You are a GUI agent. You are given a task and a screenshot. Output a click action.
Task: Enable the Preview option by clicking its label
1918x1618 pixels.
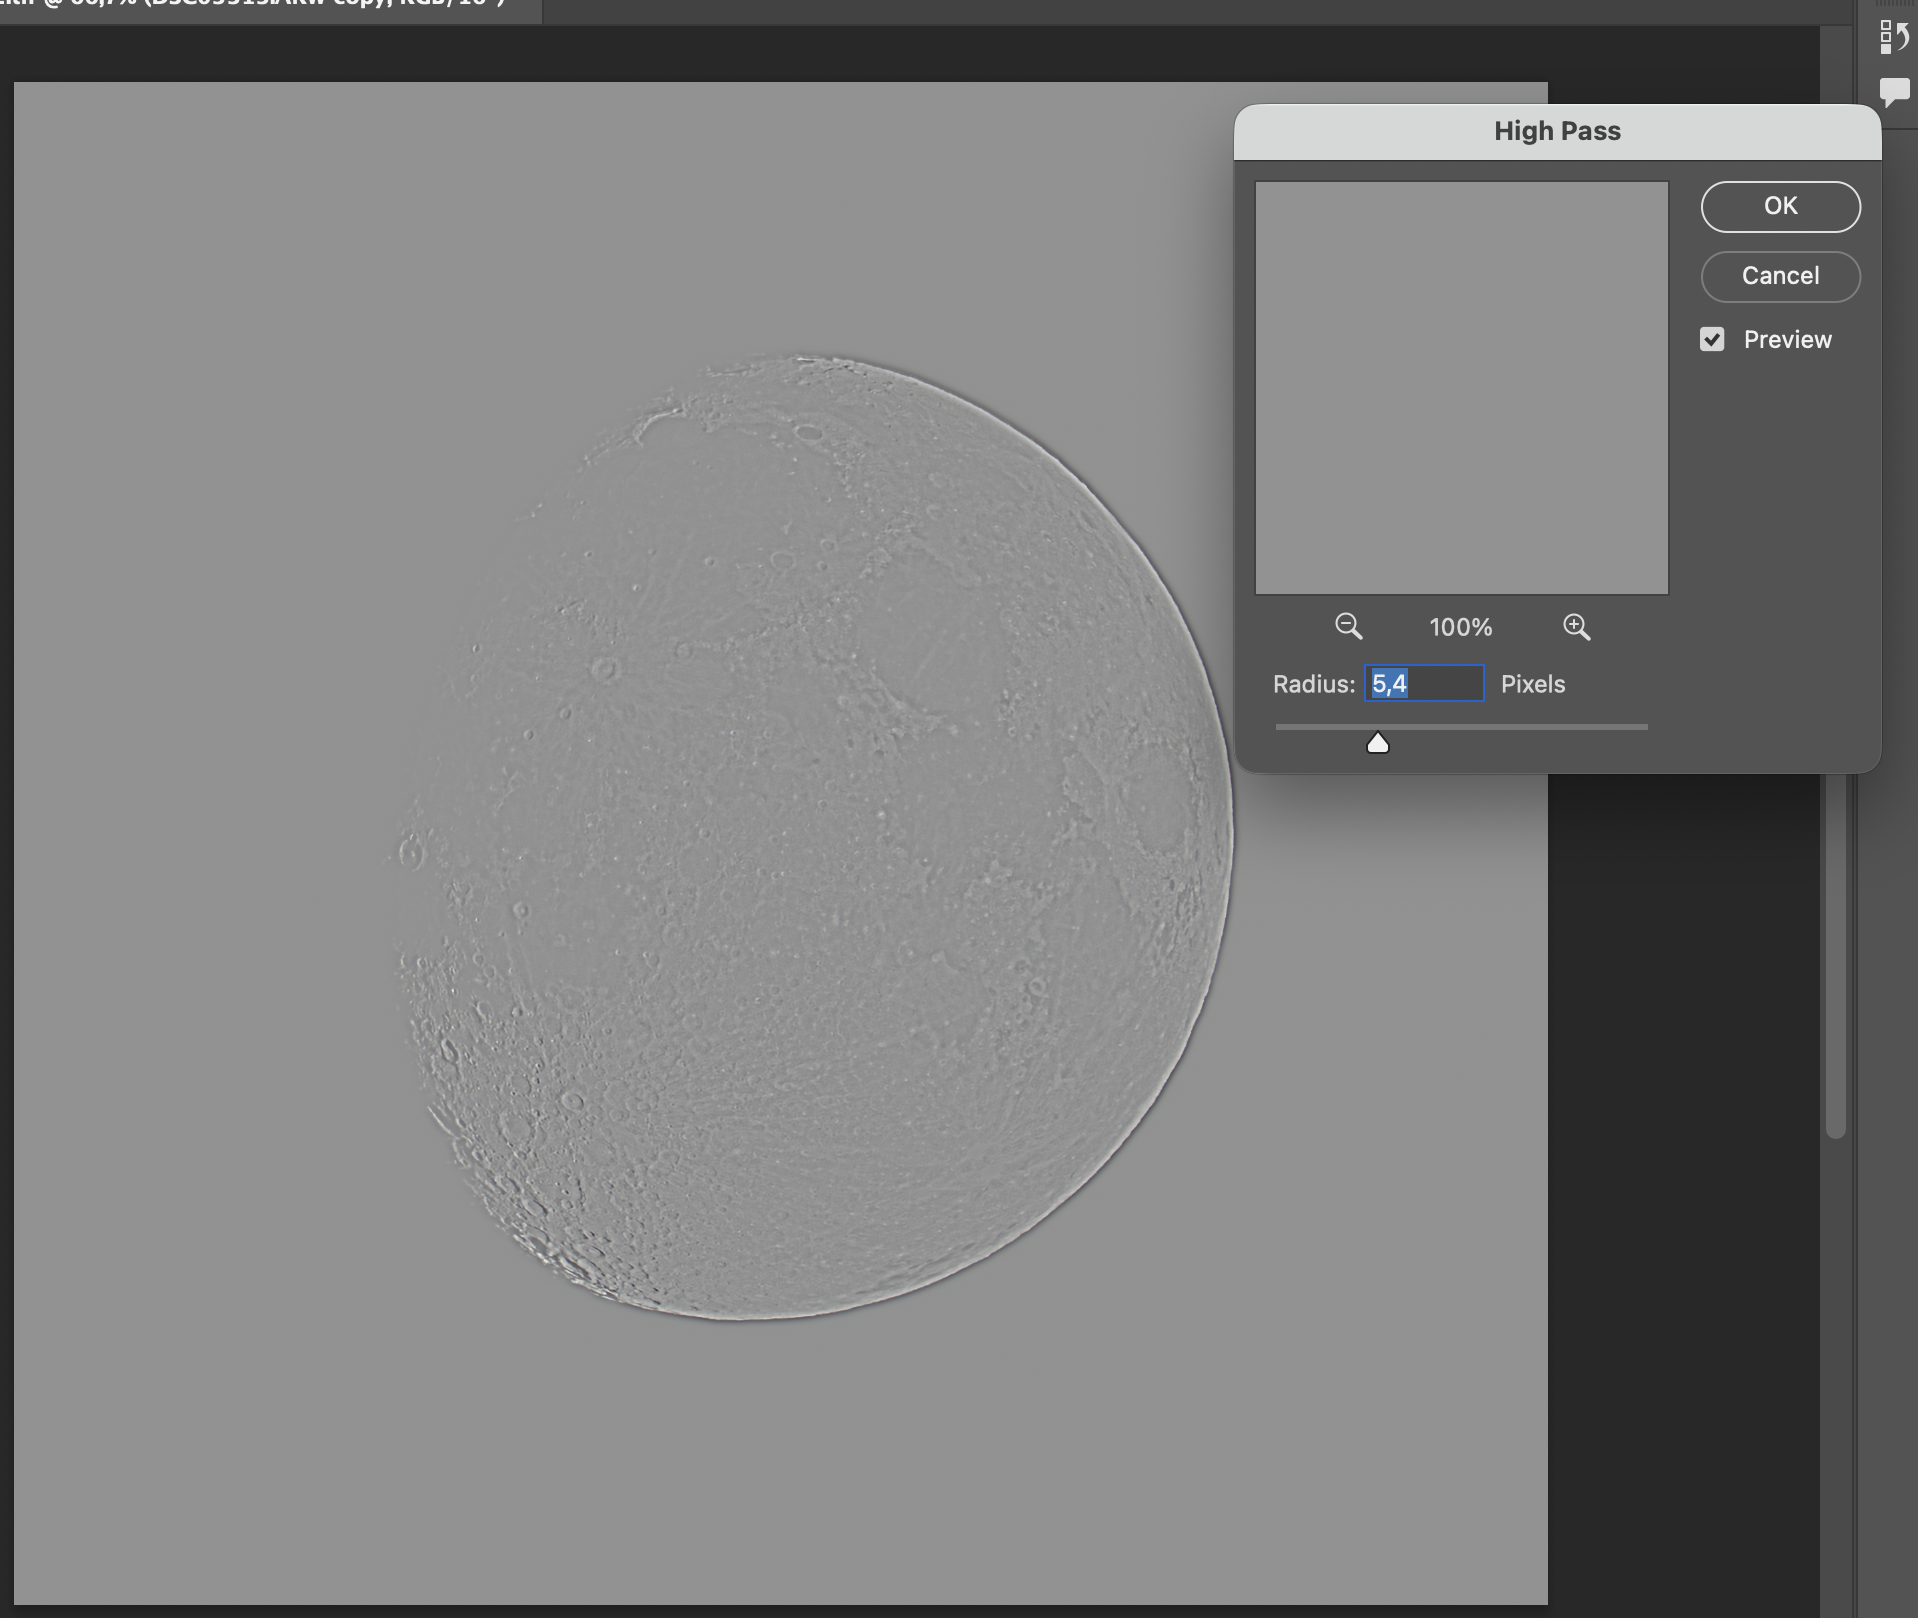point(1788,339)
